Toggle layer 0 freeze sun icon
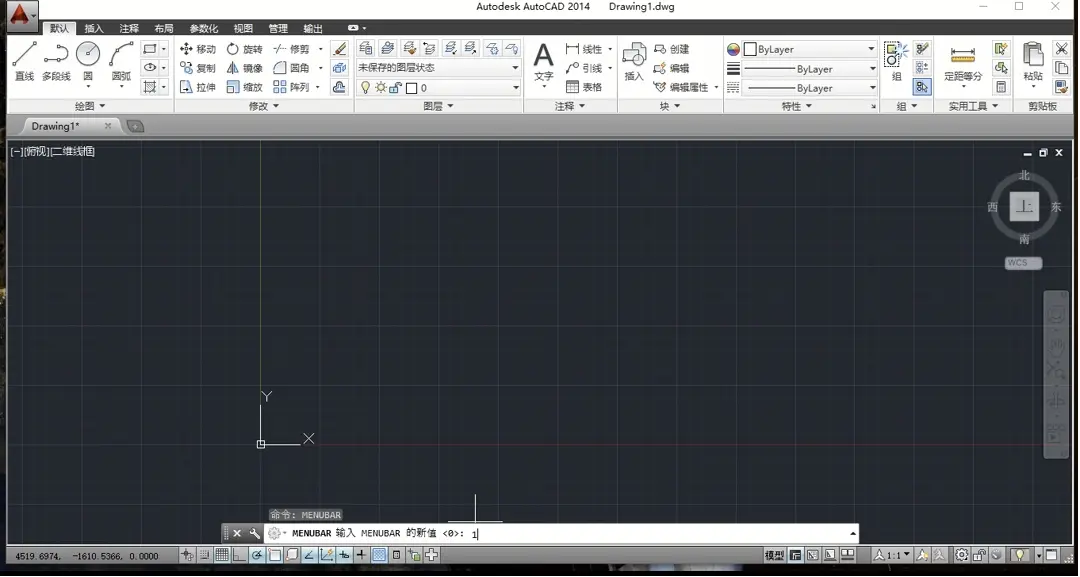 381,87
